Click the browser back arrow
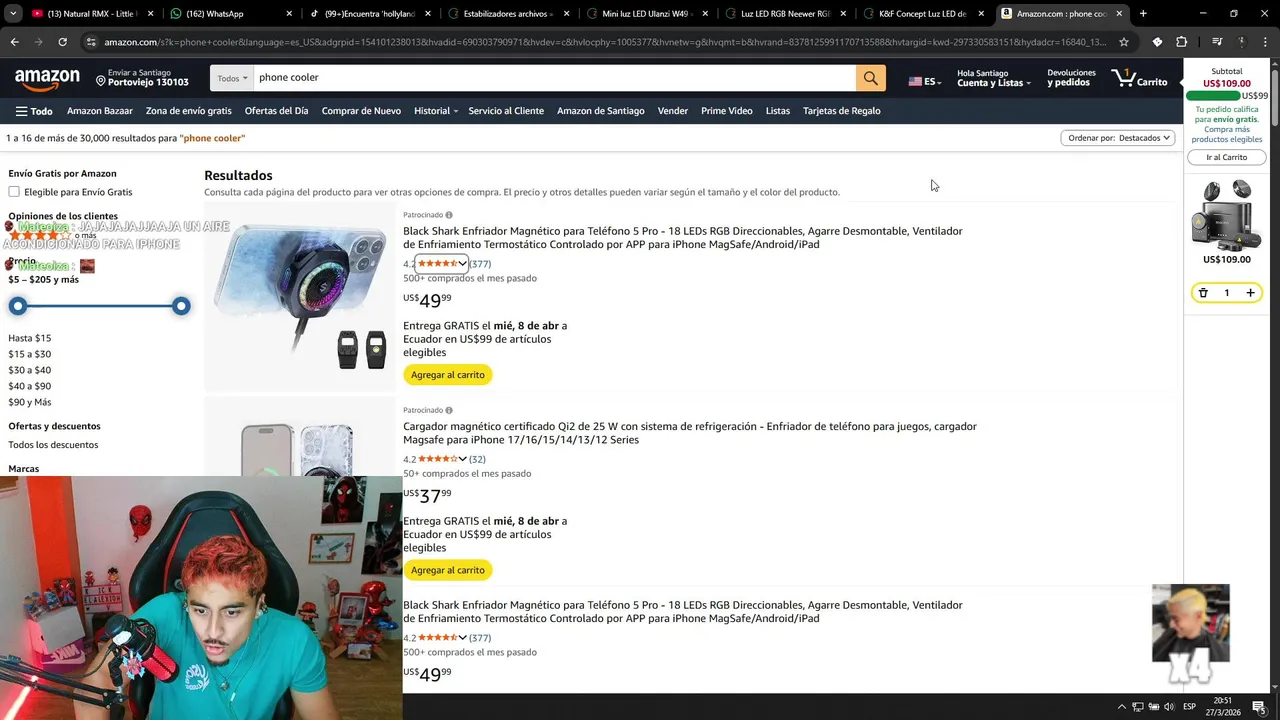This screenshot has width=1280, height=720. tap(14, 42)
